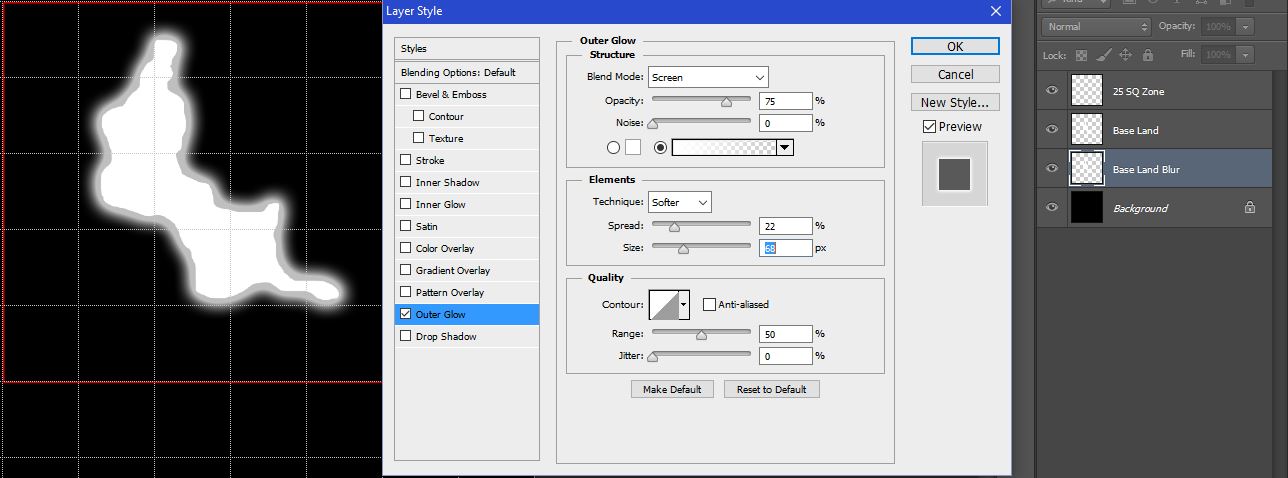1288x478 pixels.
Task: Click the Spread value field 22
Action: 785,226
